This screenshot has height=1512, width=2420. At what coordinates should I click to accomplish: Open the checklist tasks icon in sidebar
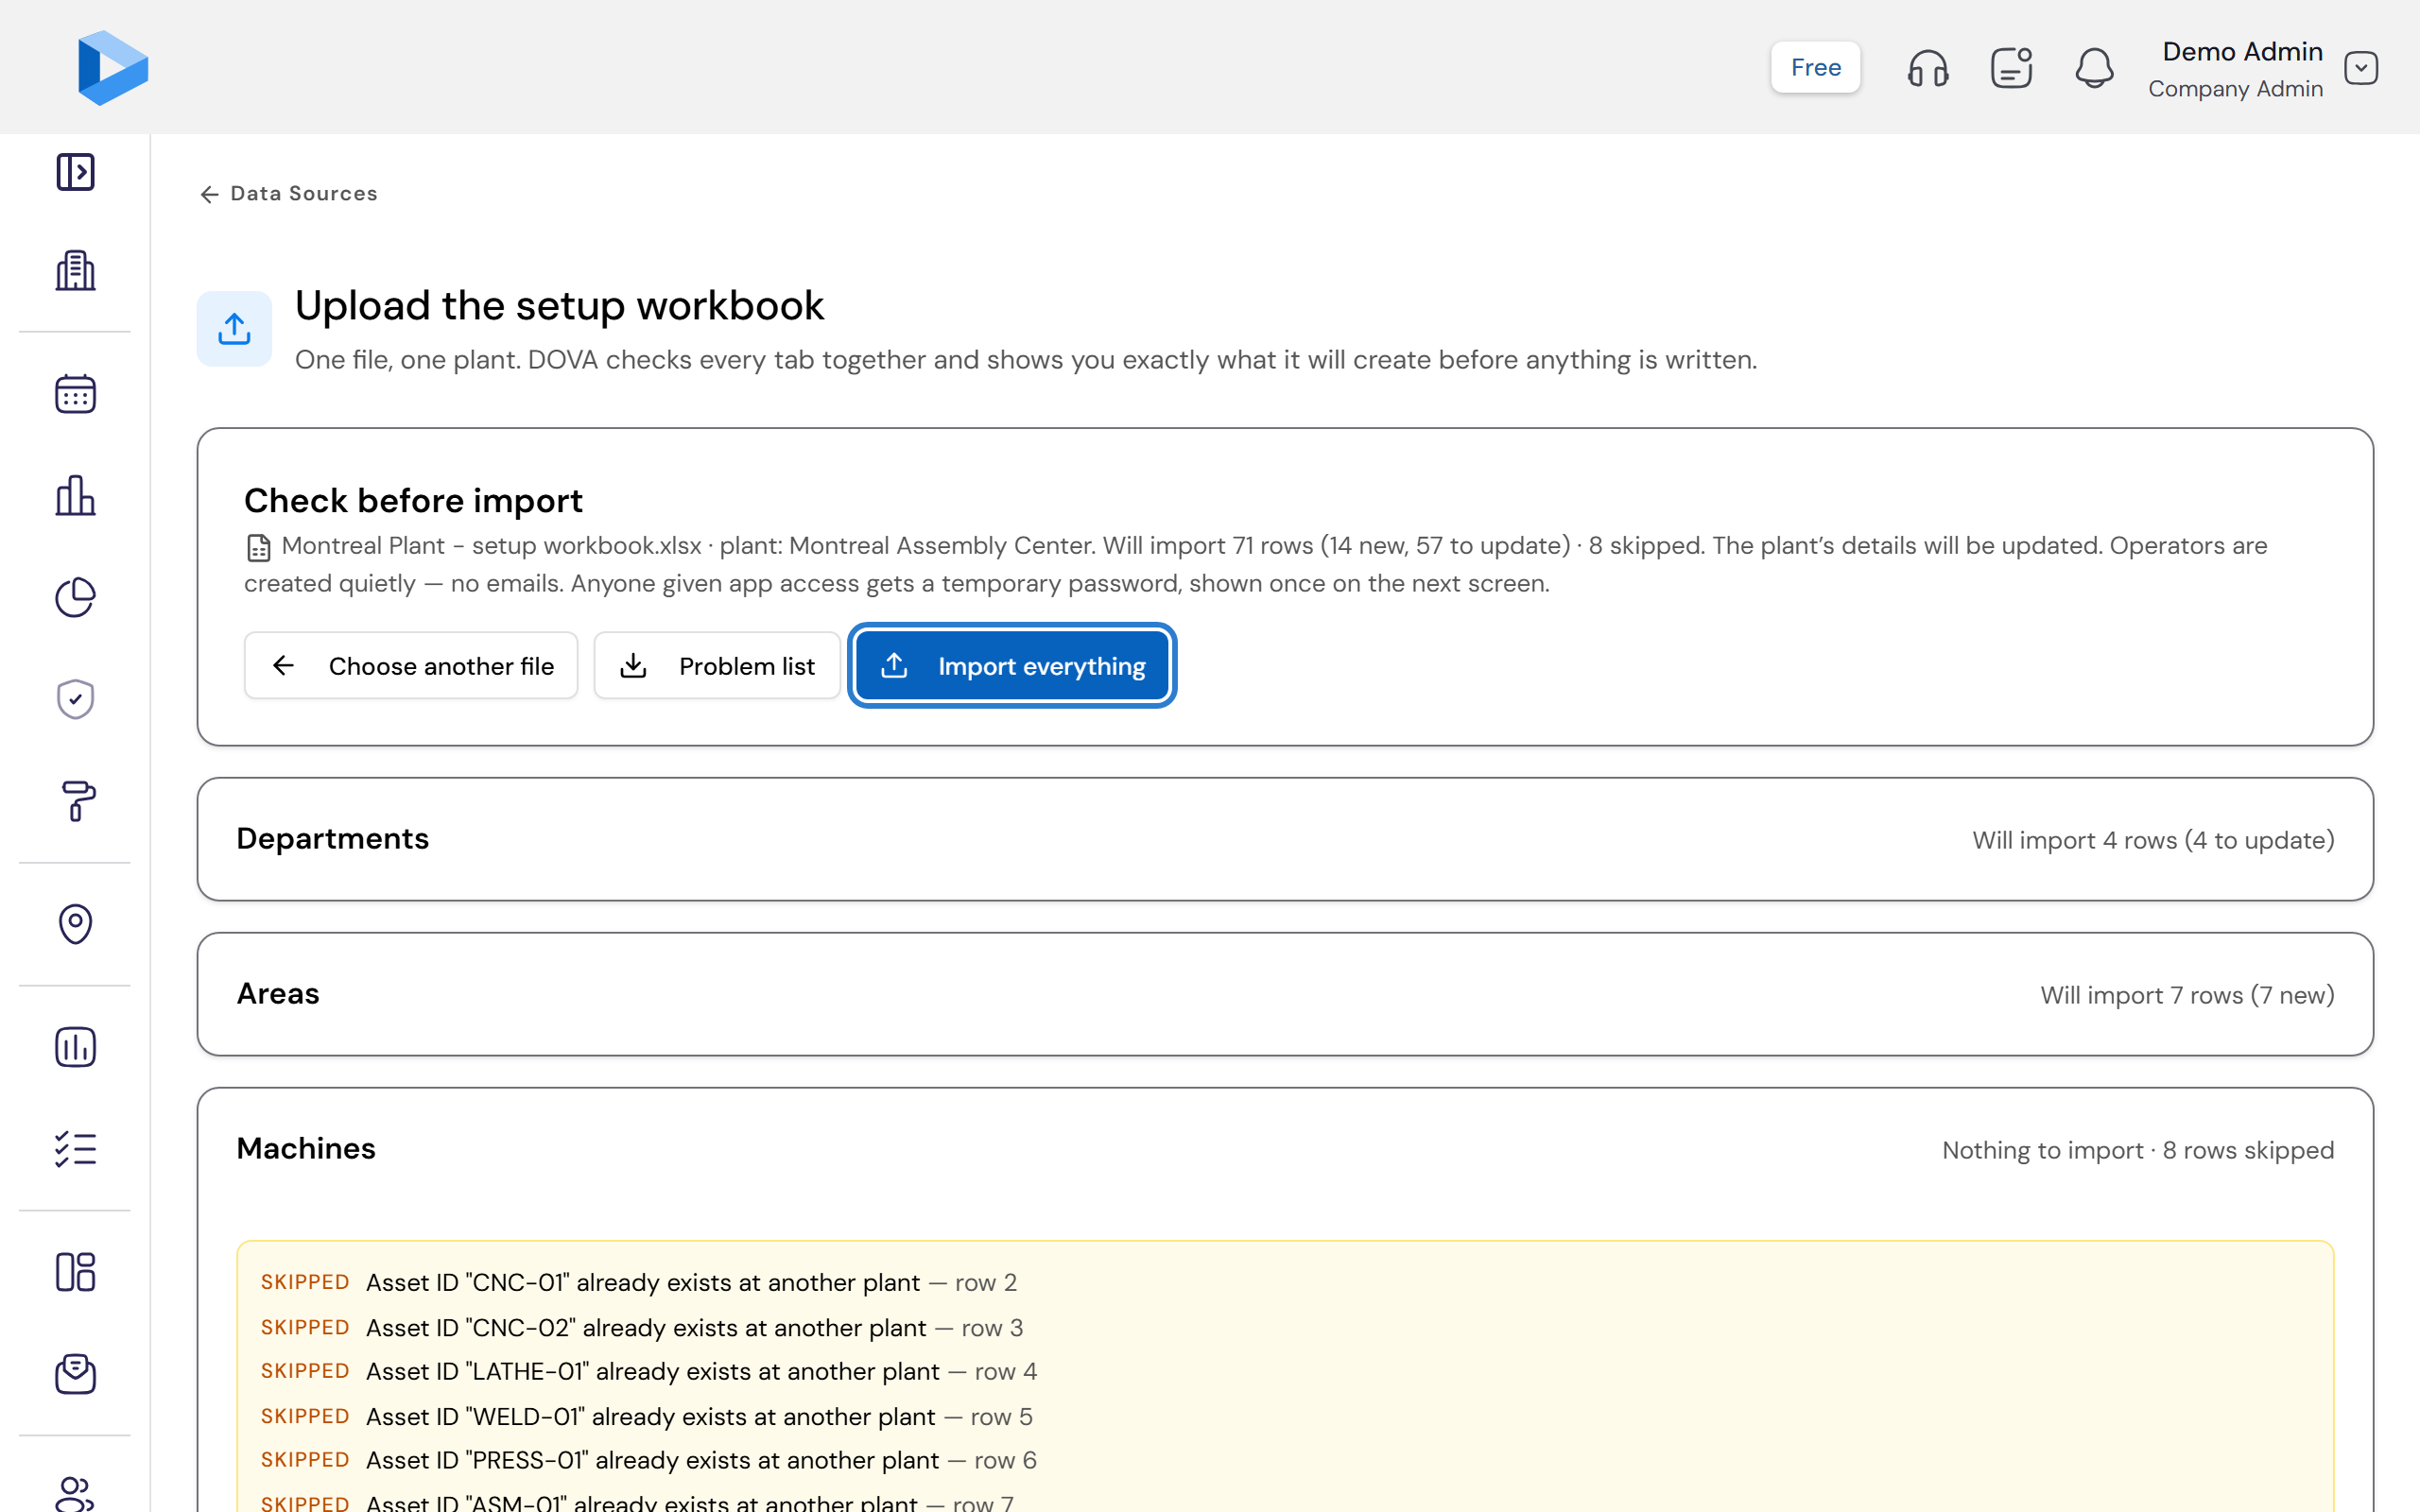click(x=75, y=1149)
